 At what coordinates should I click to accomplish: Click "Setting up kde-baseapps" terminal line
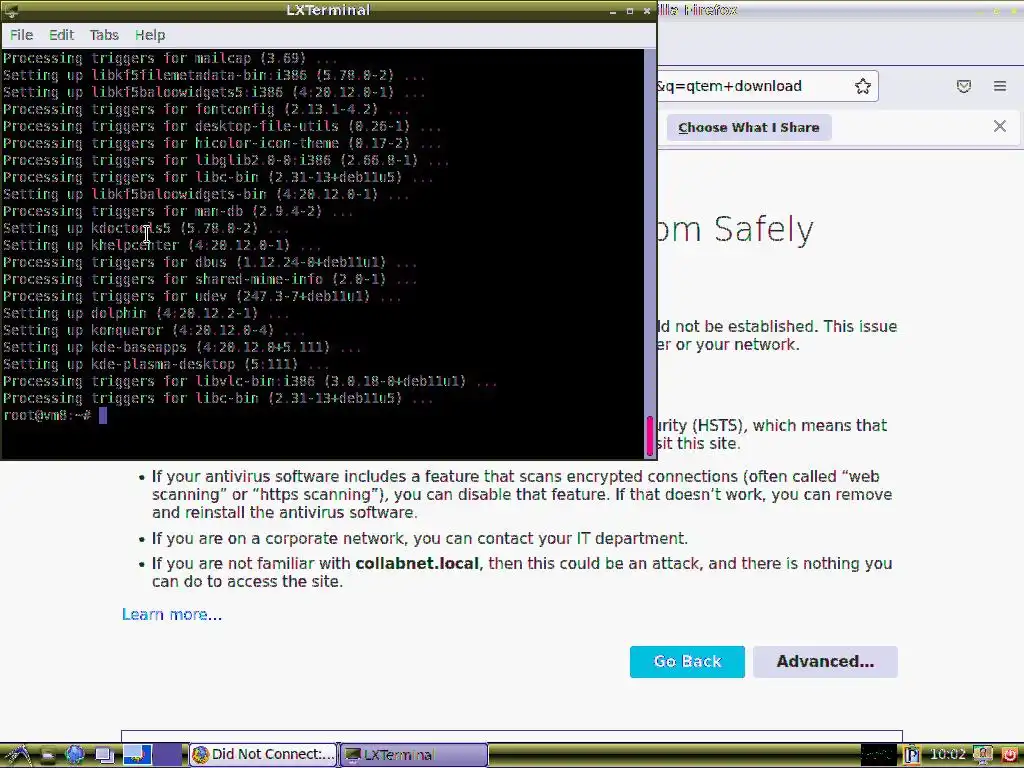click(181, 347)
